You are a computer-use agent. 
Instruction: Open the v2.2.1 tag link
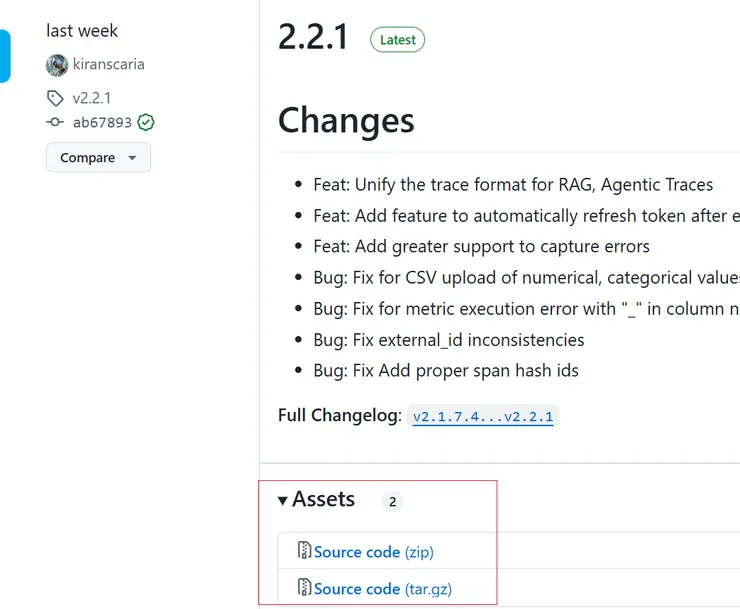click(92, 98)
